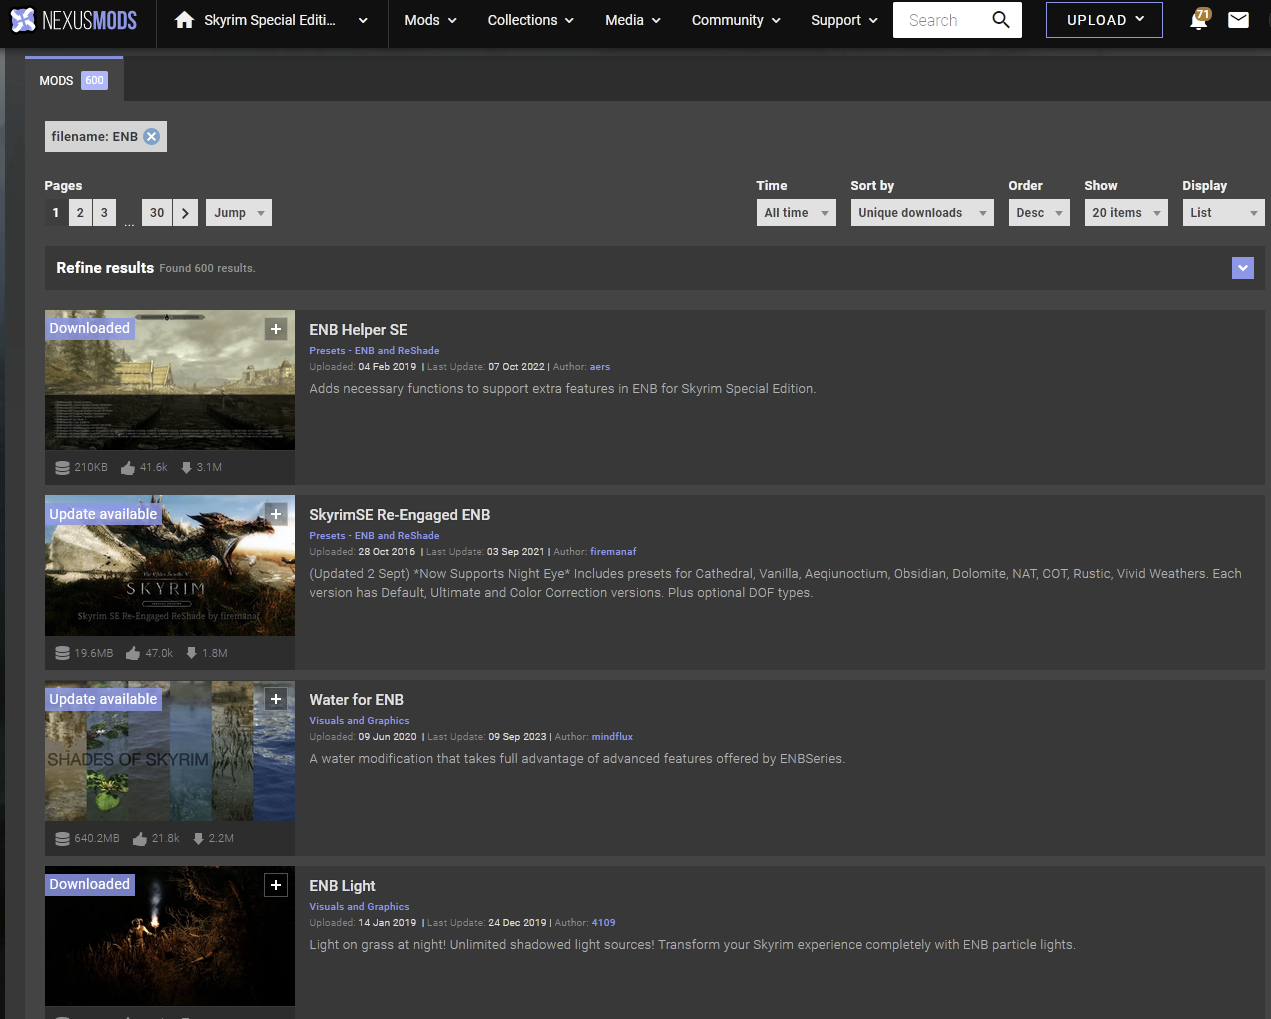Expand the Refine results panel
The image size is (1271, 1019).
click(x=1243, y=268)
